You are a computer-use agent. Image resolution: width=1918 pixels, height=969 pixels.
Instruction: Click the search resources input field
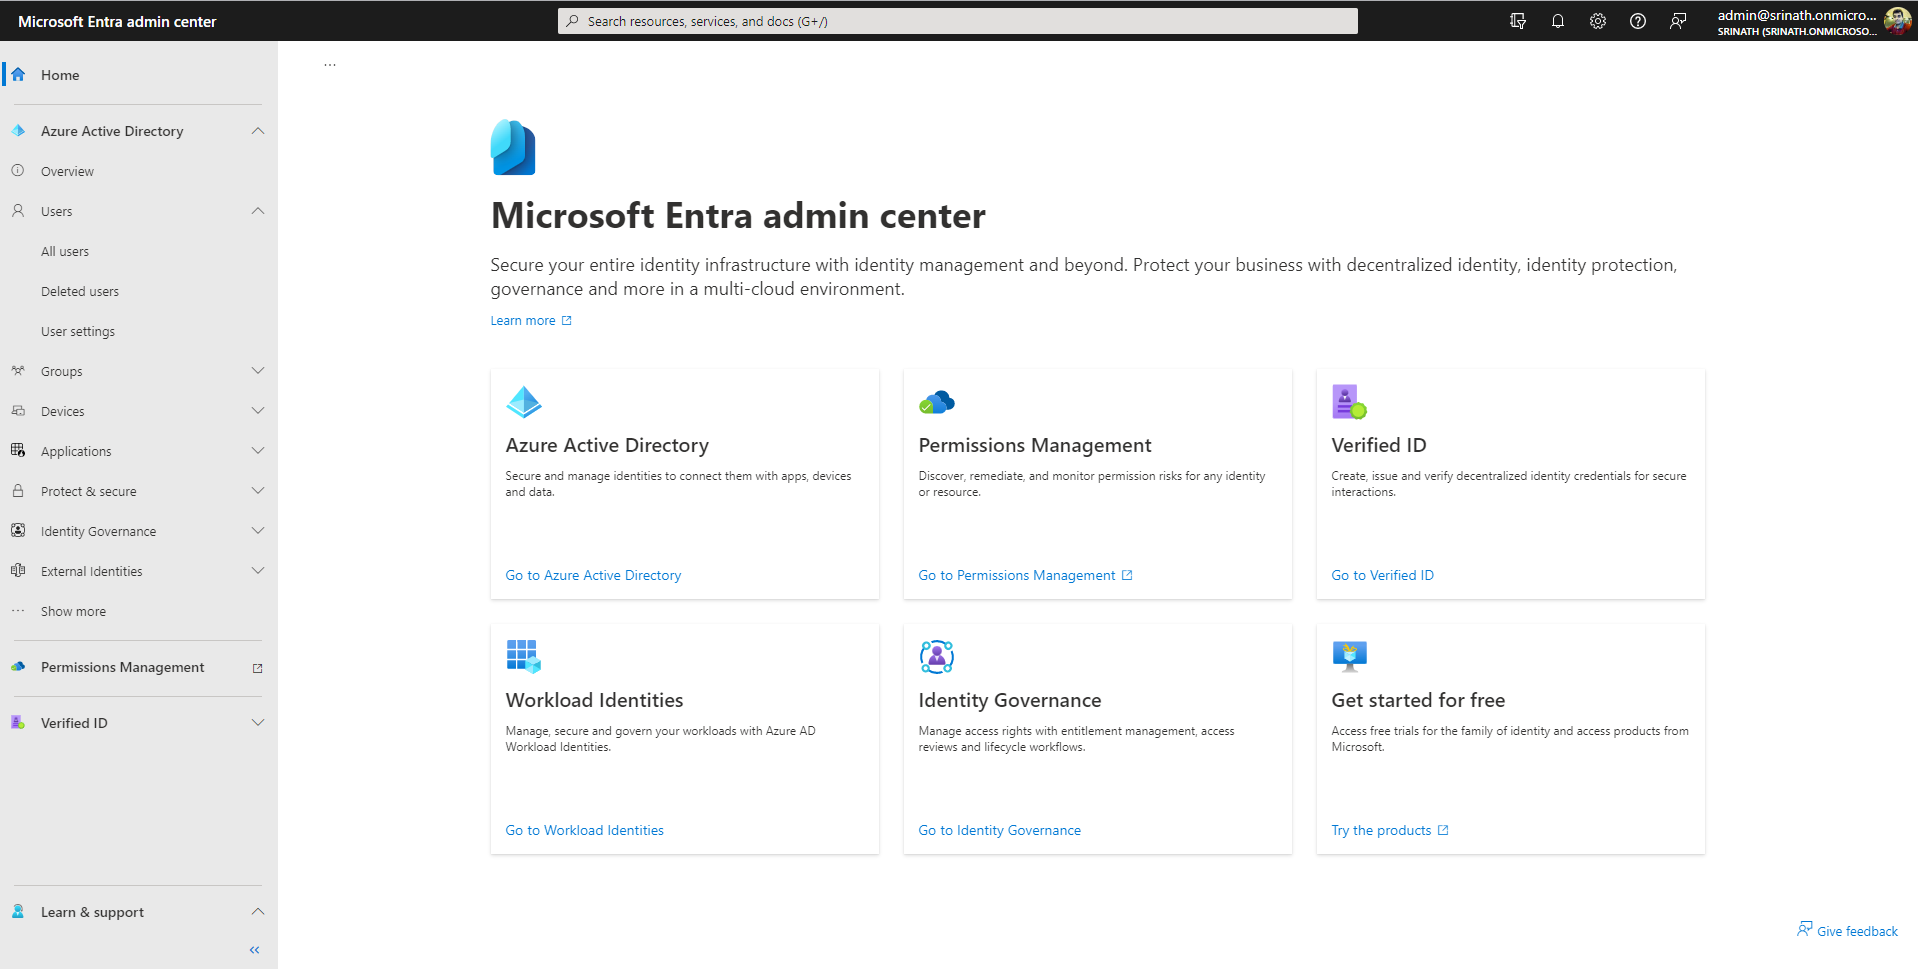pos(957,21)
